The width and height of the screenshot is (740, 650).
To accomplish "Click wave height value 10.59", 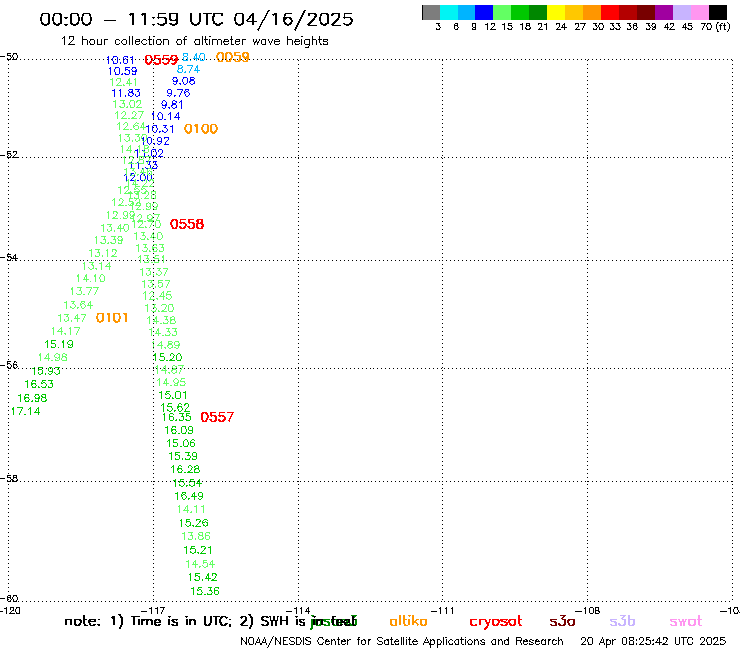I will tap(122, 71).
